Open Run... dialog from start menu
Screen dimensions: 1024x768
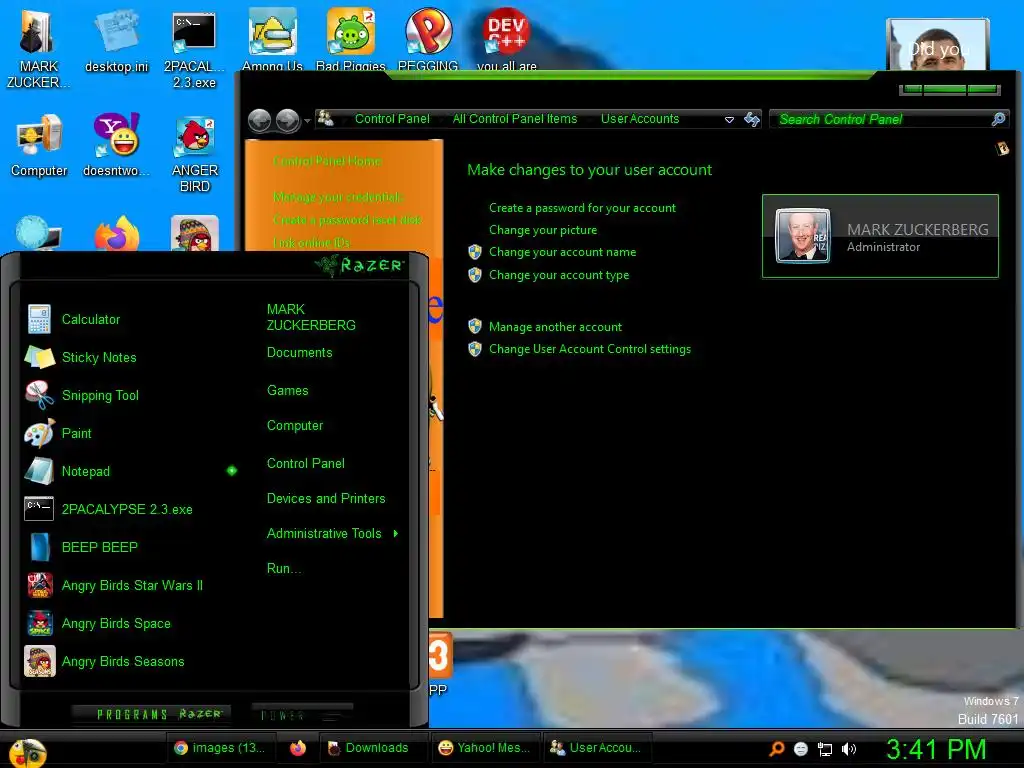click(x=284, y=568)
